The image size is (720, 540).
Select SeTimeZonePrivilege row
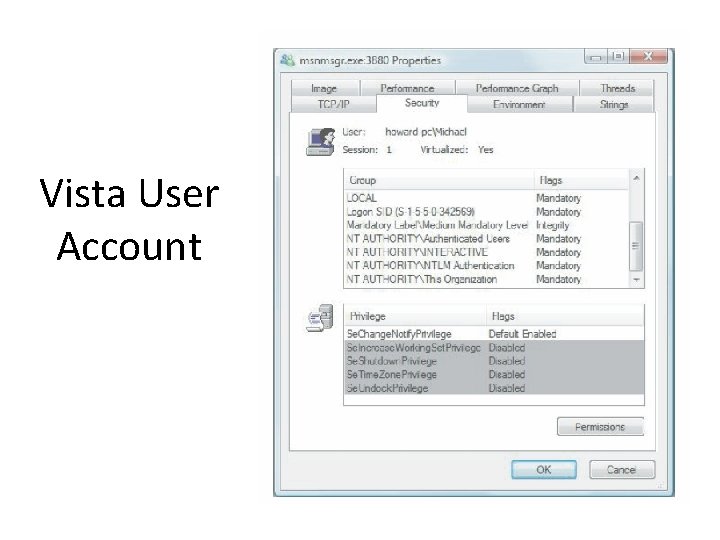(494, 374)
